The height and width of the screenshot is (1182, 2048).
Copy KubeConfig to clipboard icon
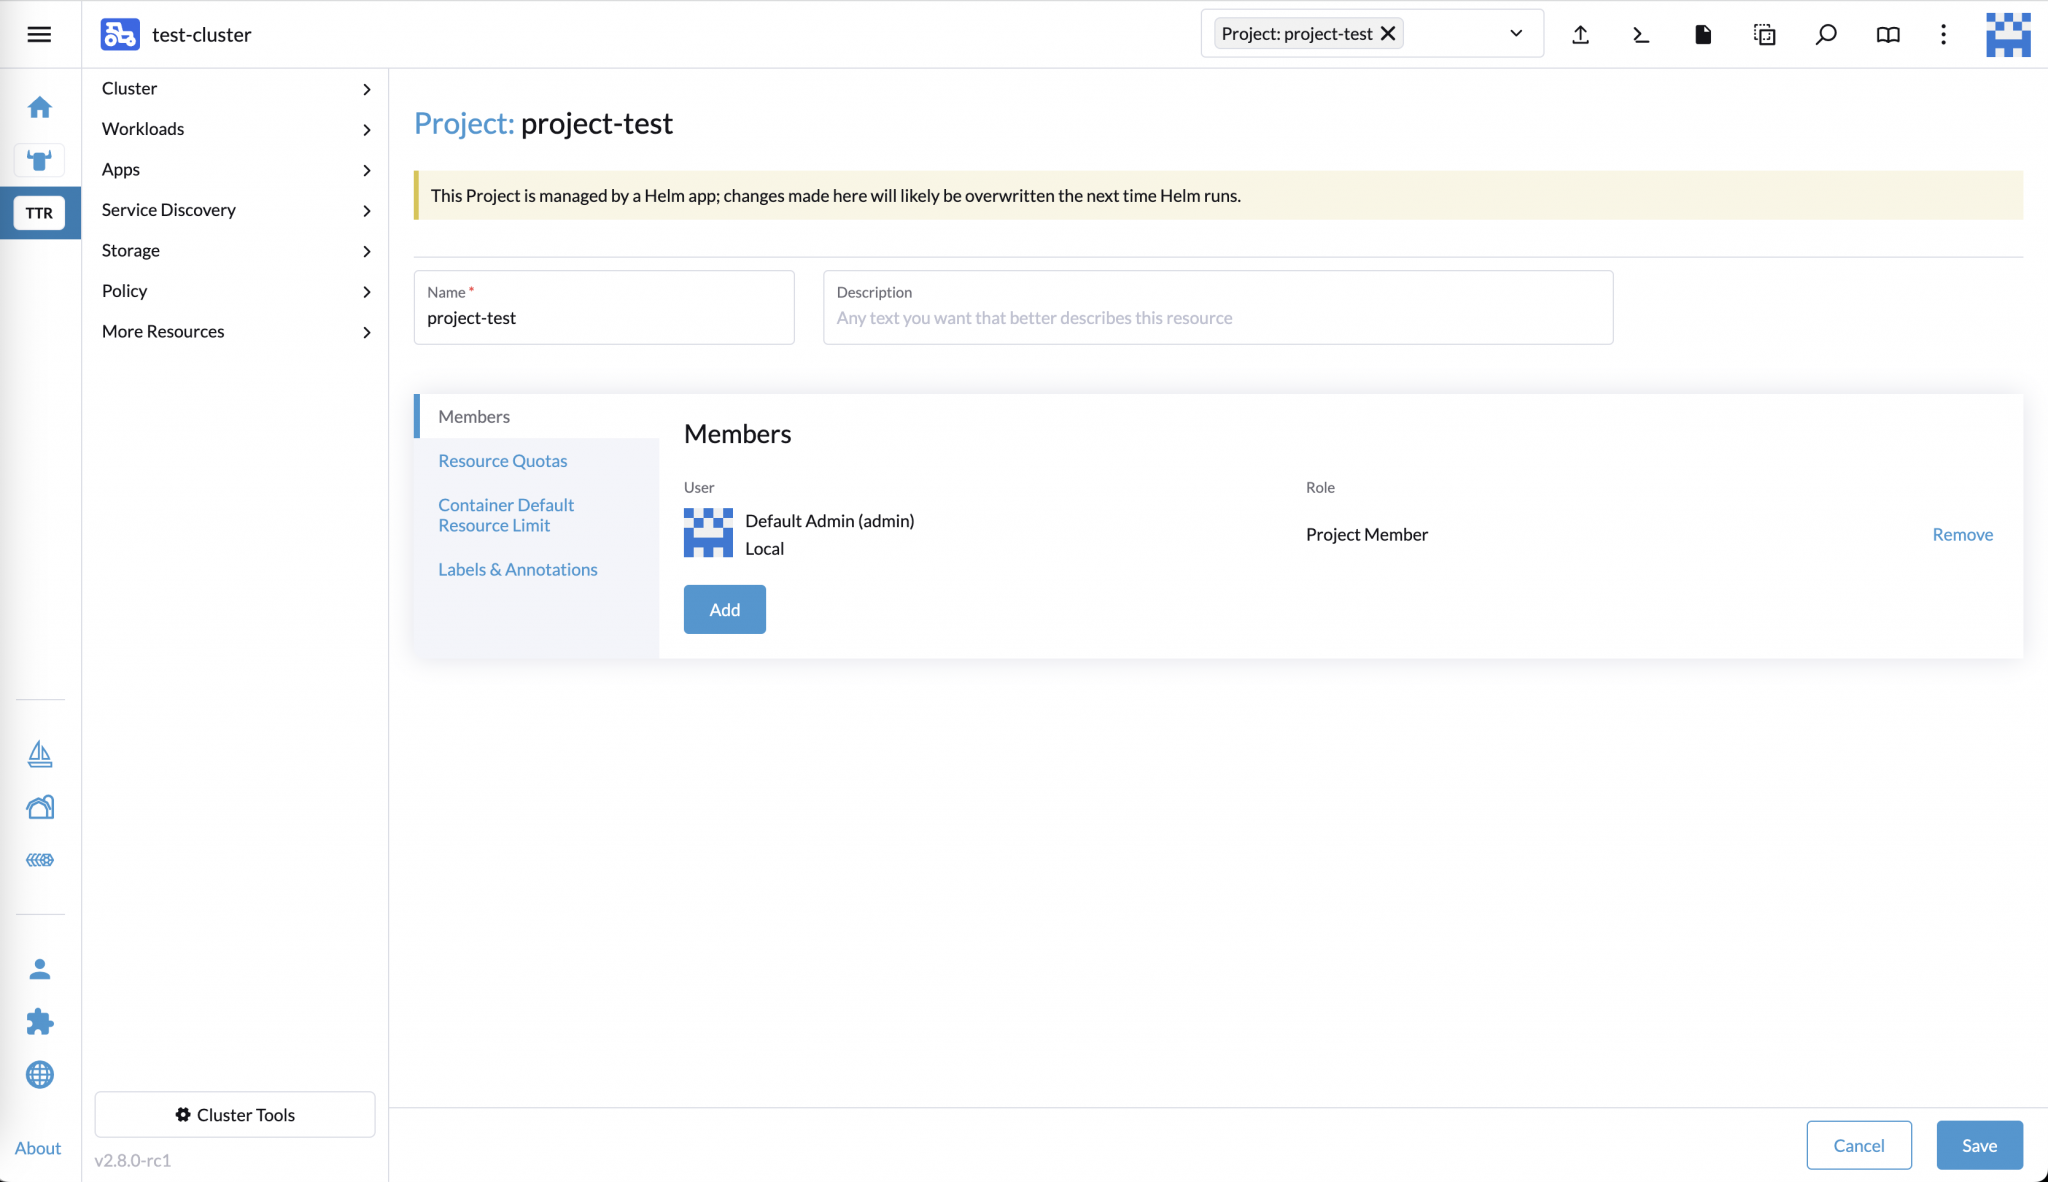1764,34
